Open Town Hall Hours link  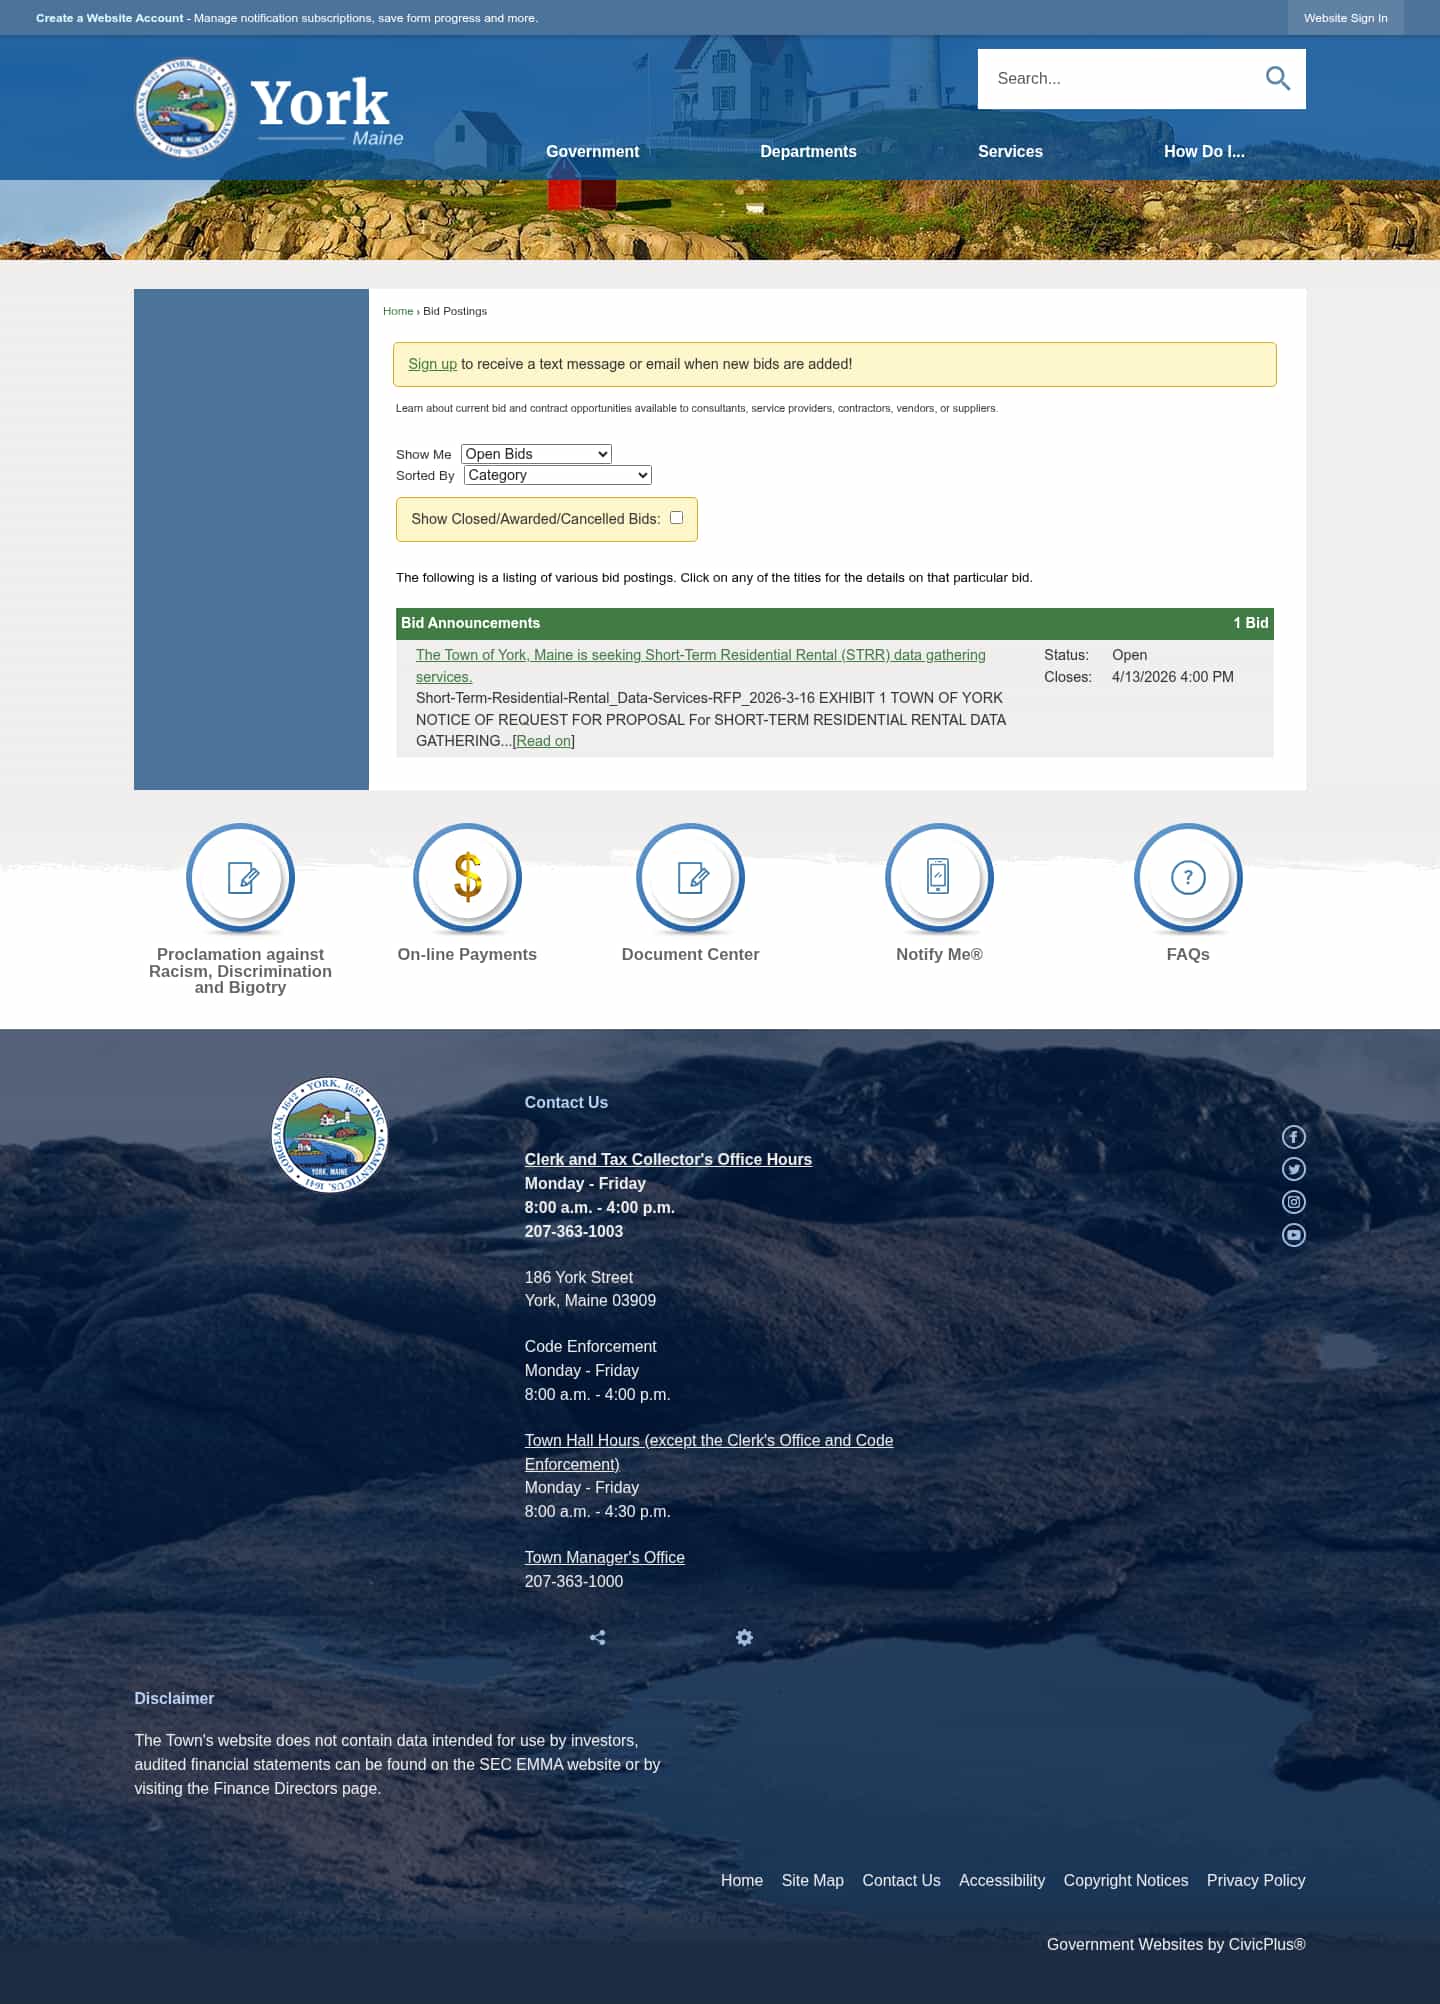pos(708,1452)
